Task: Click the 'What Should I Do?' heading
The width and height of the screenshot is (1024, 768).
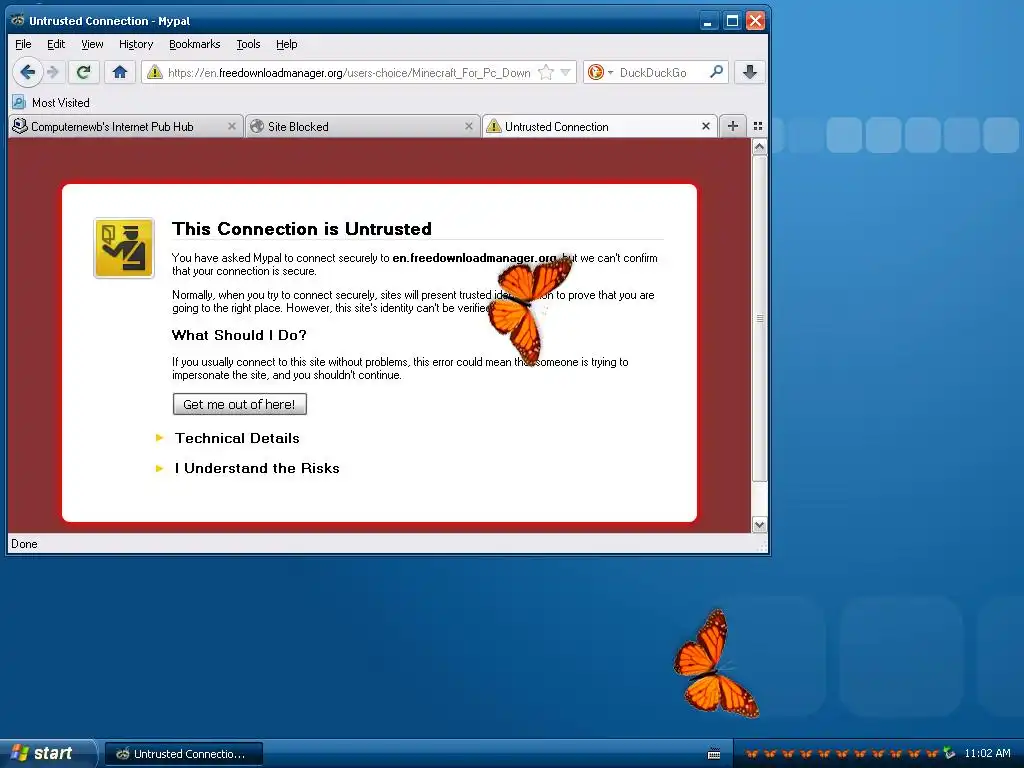Action: click(x=239, y=335)
